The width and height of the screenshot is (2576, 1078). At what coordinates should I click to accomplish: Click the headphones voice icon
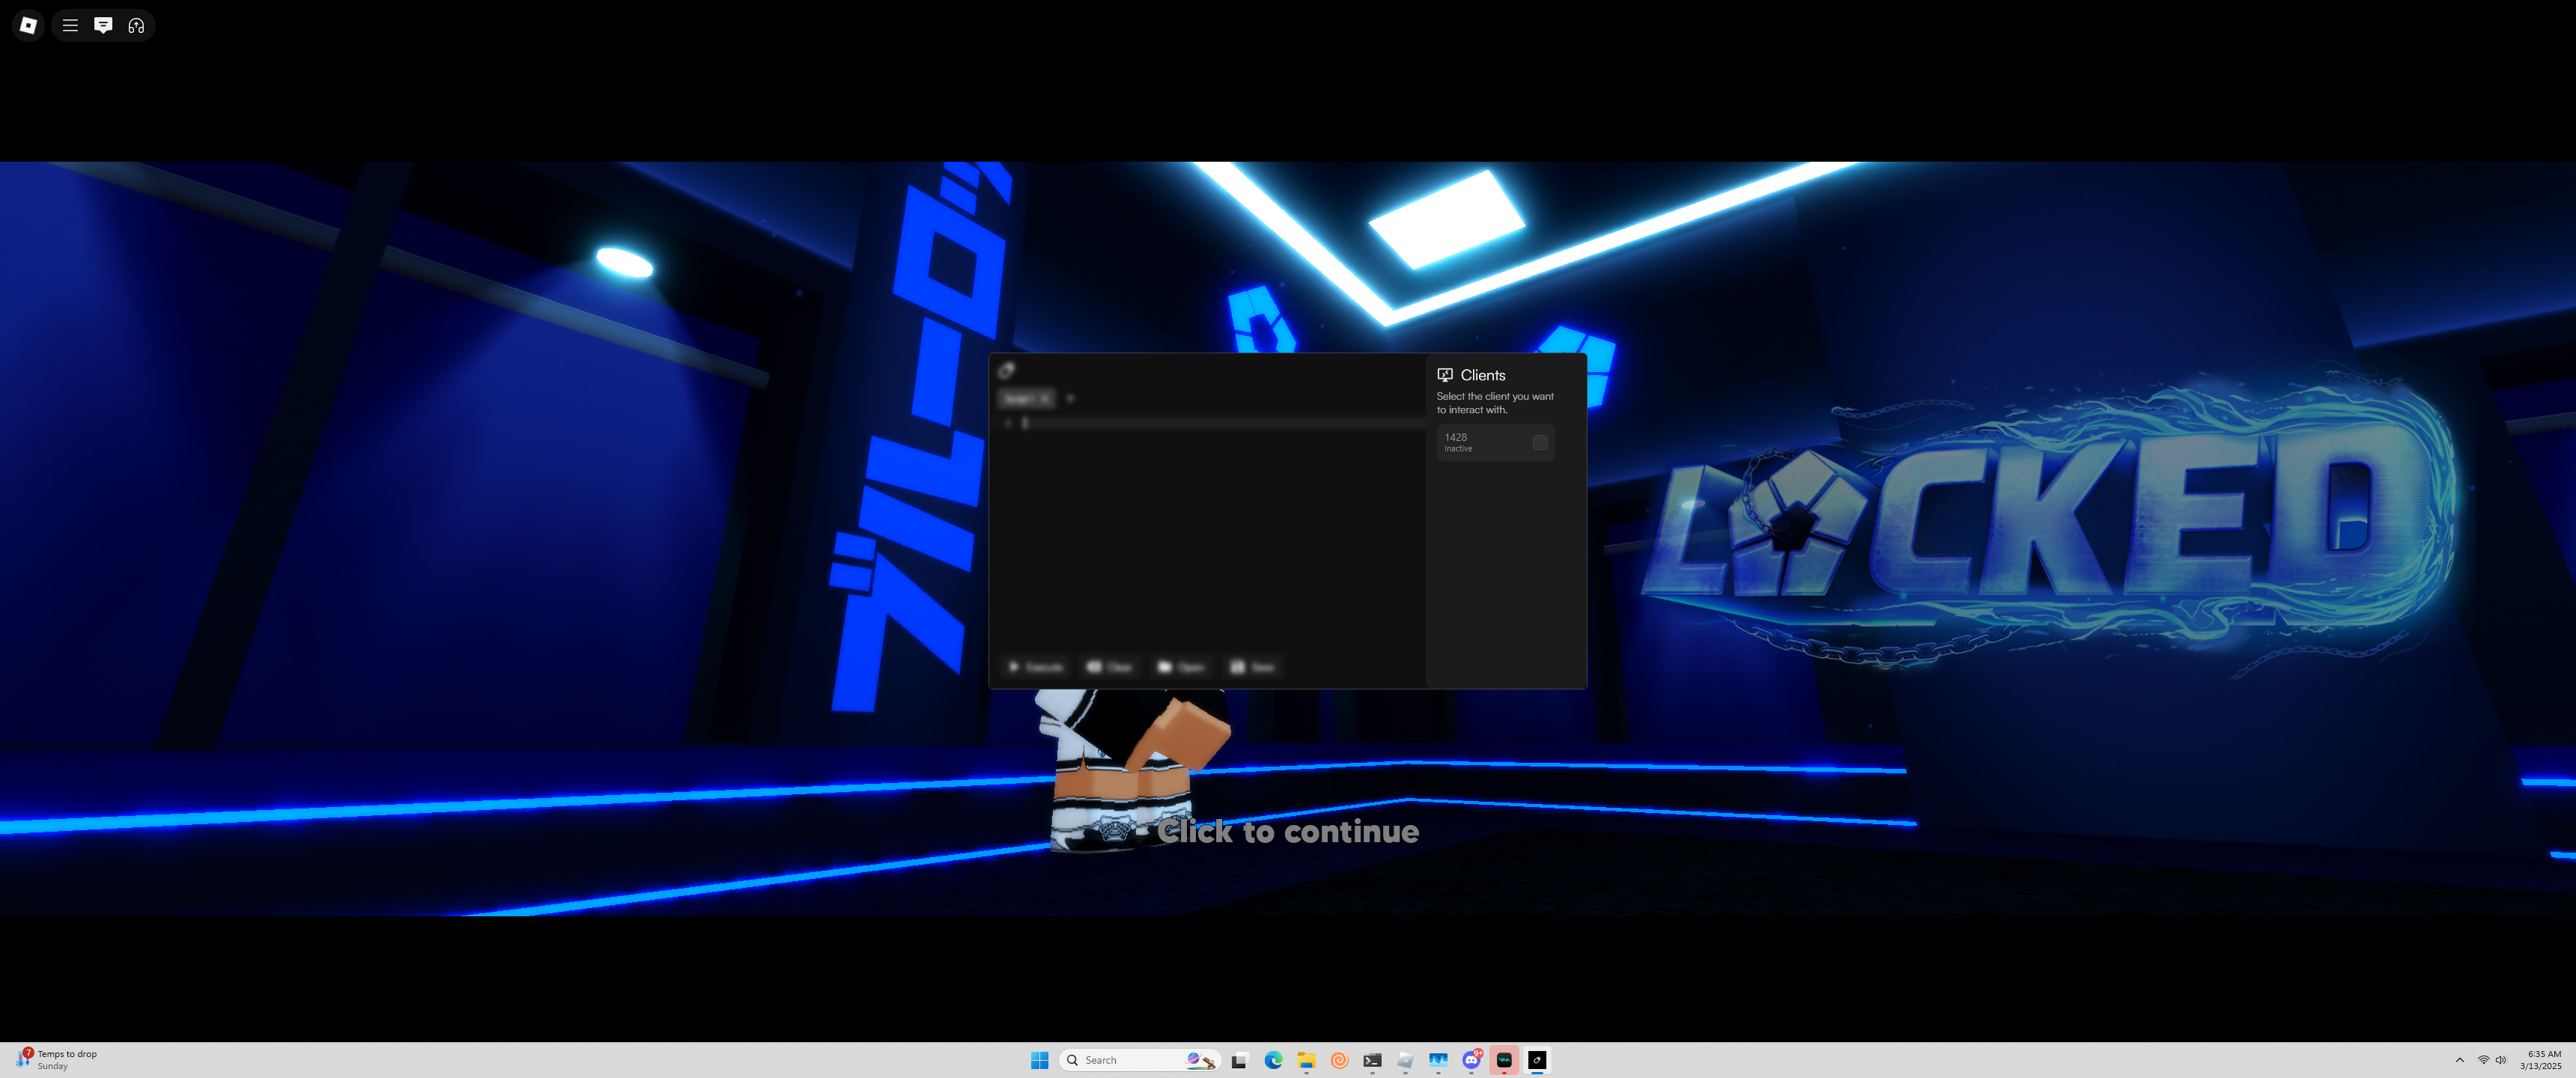[136, 25]
